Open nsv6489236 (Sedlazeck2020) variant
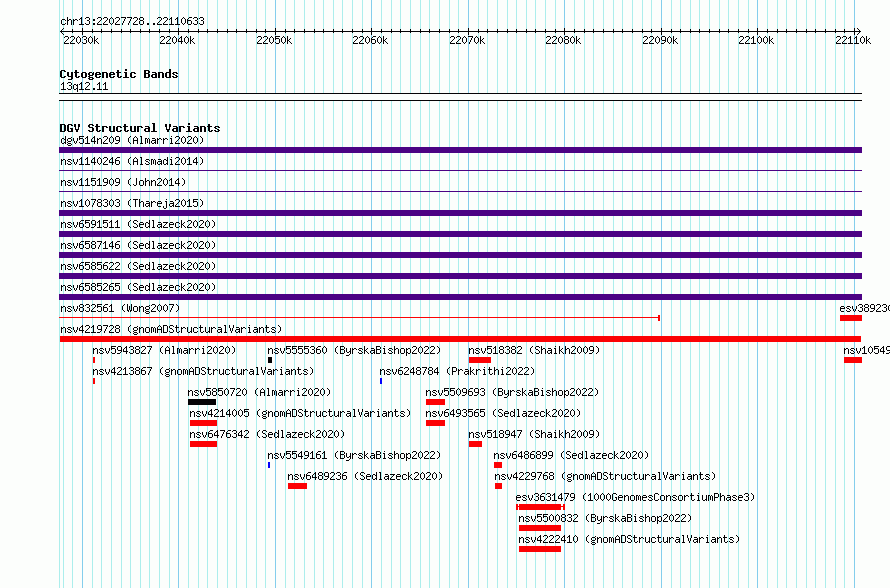890x588 pixels. coord(365,476)
